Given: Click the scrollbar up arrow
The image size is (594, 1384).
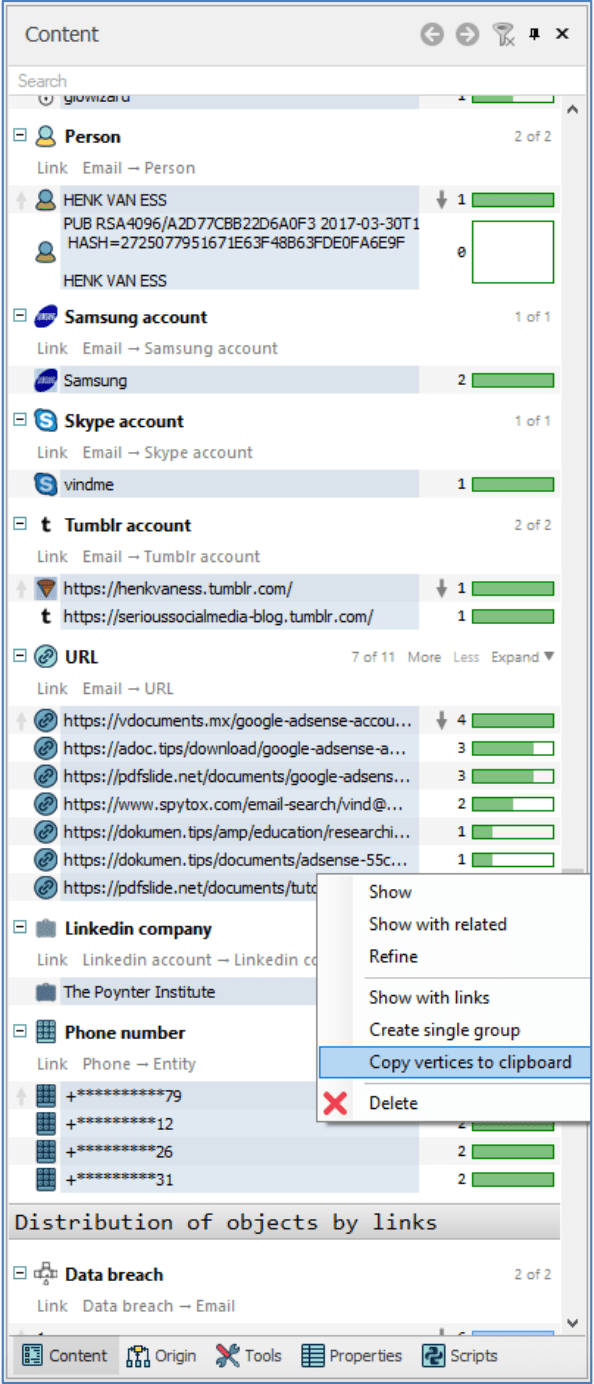Looking at the screenshot, I should pos(573,108).
